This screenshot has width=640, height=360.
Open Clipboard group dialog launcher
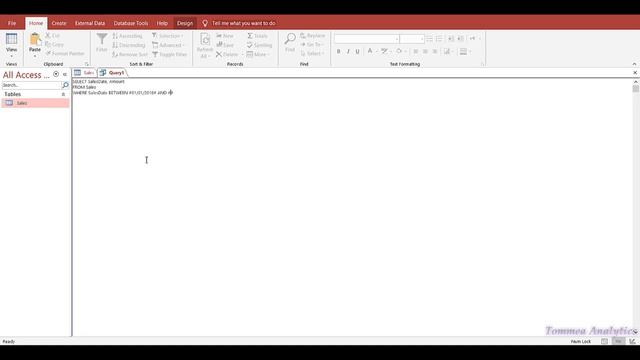pyautogui.click(x=87, y=64)
